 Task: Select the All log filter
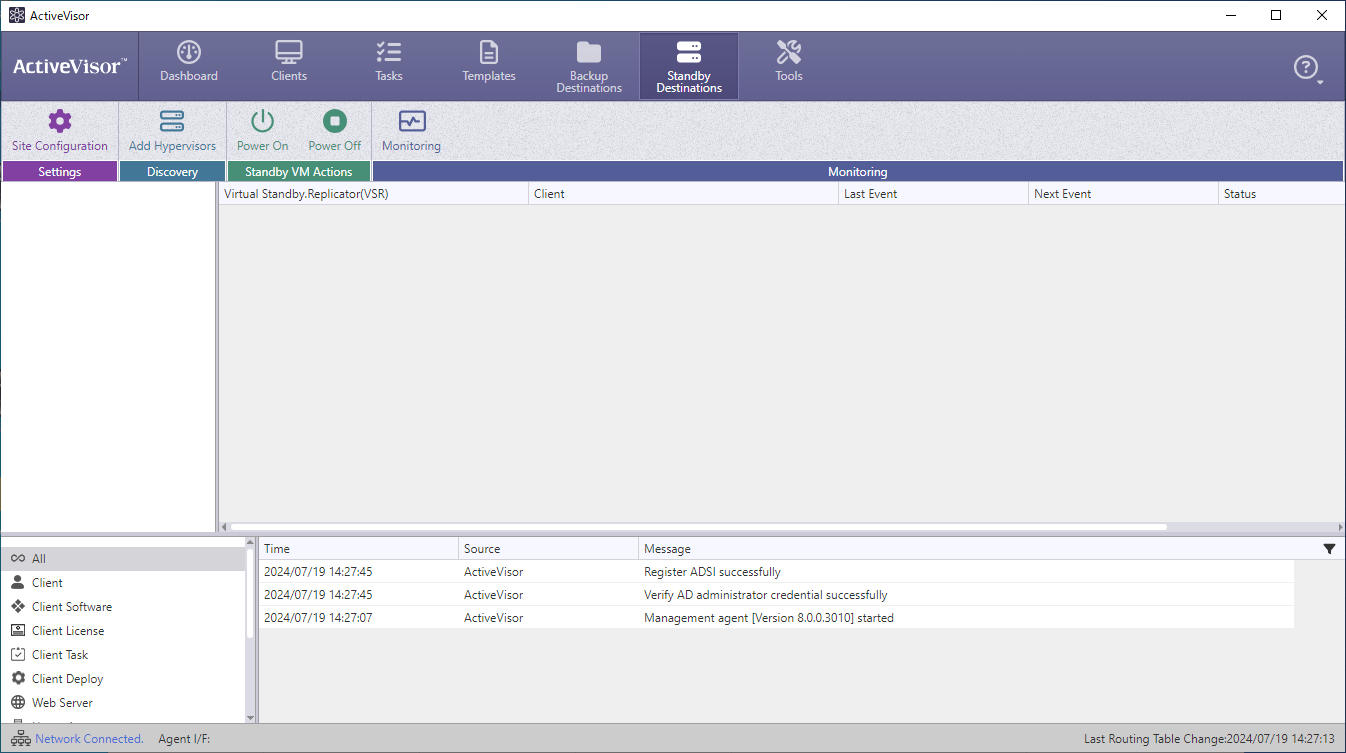tap(123, 559)
